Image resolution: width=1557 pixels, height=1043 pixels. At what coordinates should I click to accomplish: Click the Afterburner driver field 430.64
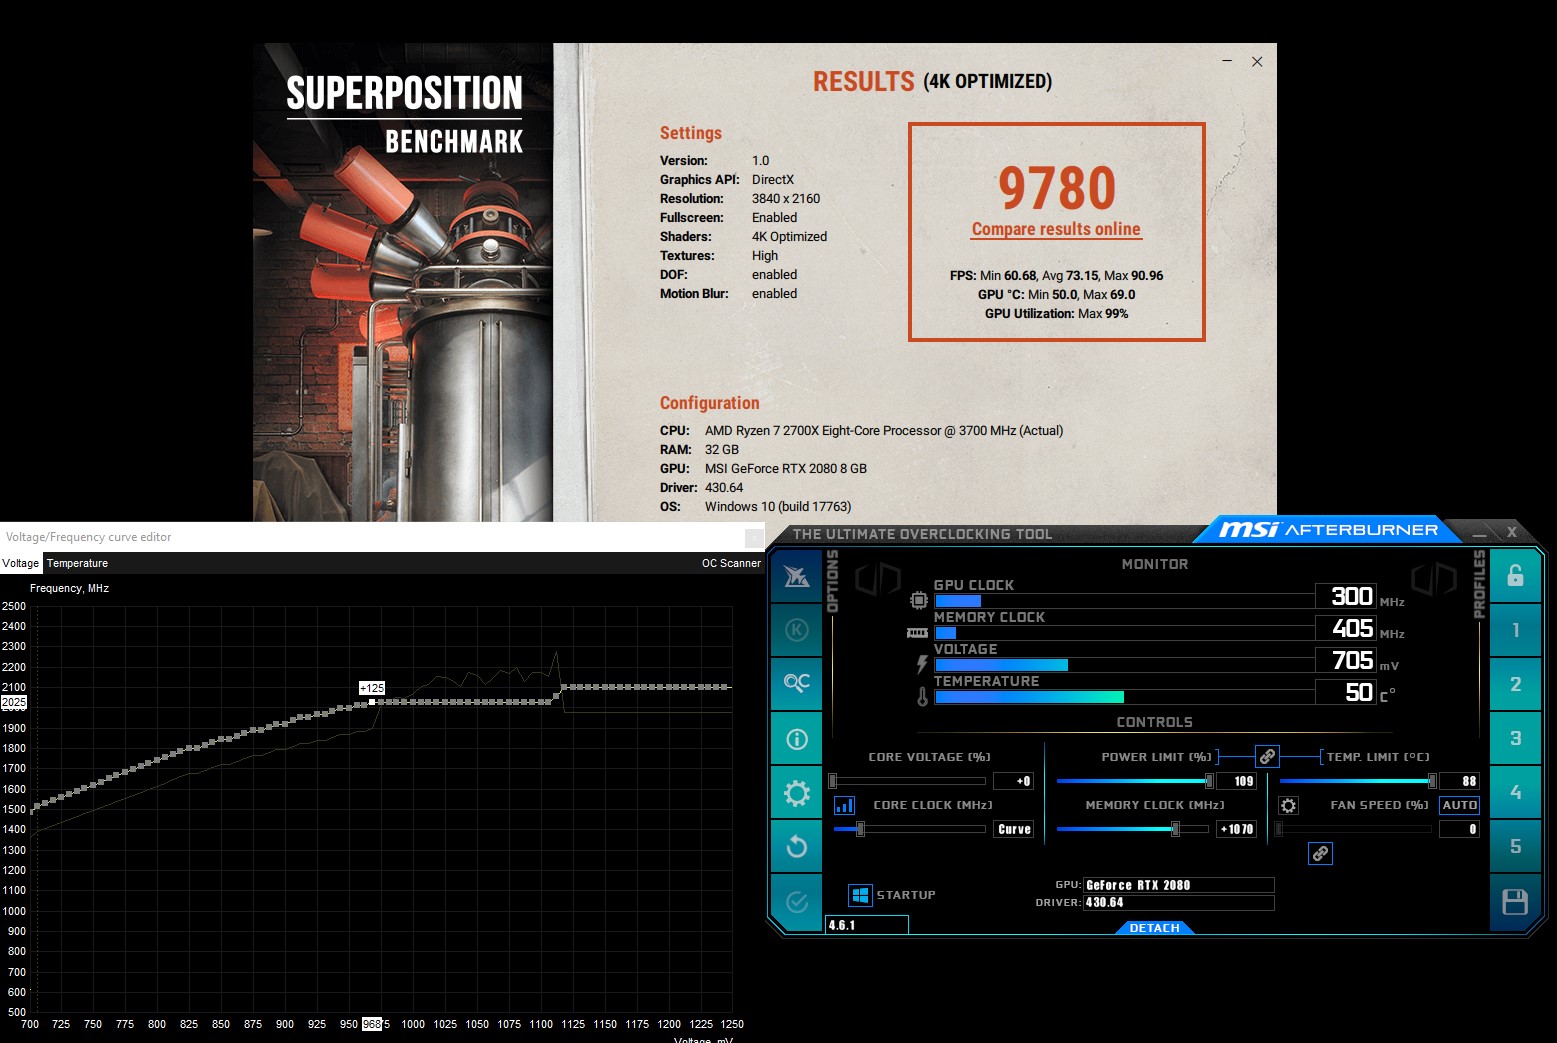[1179, 902]
